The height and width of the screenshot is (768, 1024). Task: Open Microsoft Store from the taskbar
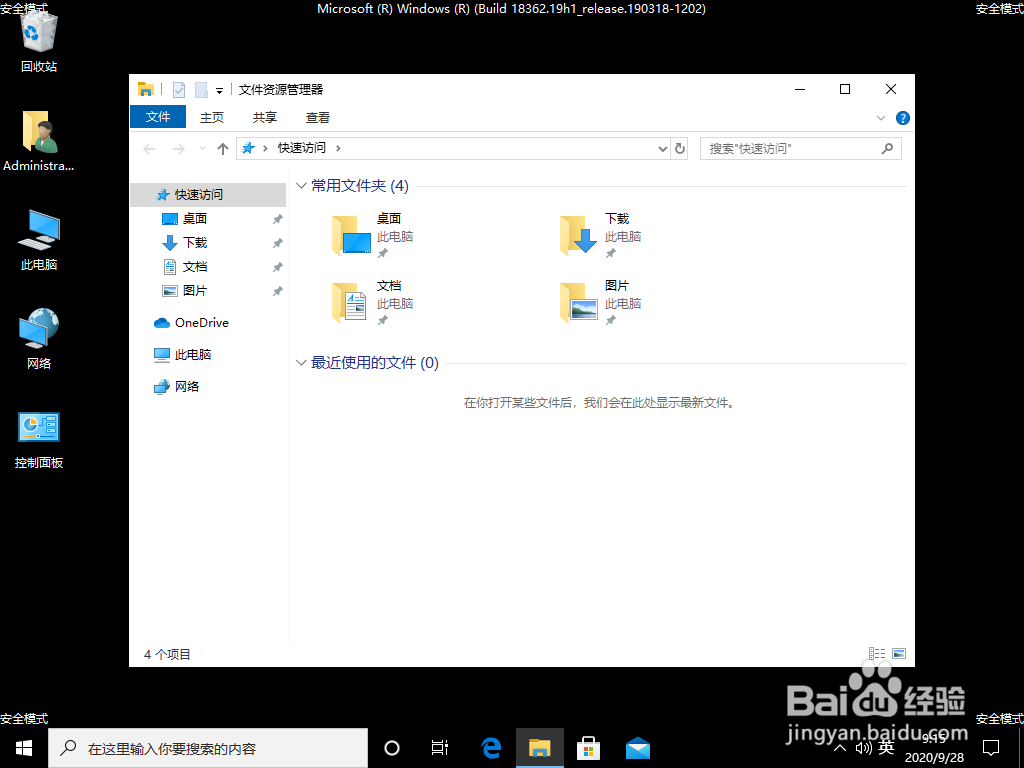click(588, 748)
